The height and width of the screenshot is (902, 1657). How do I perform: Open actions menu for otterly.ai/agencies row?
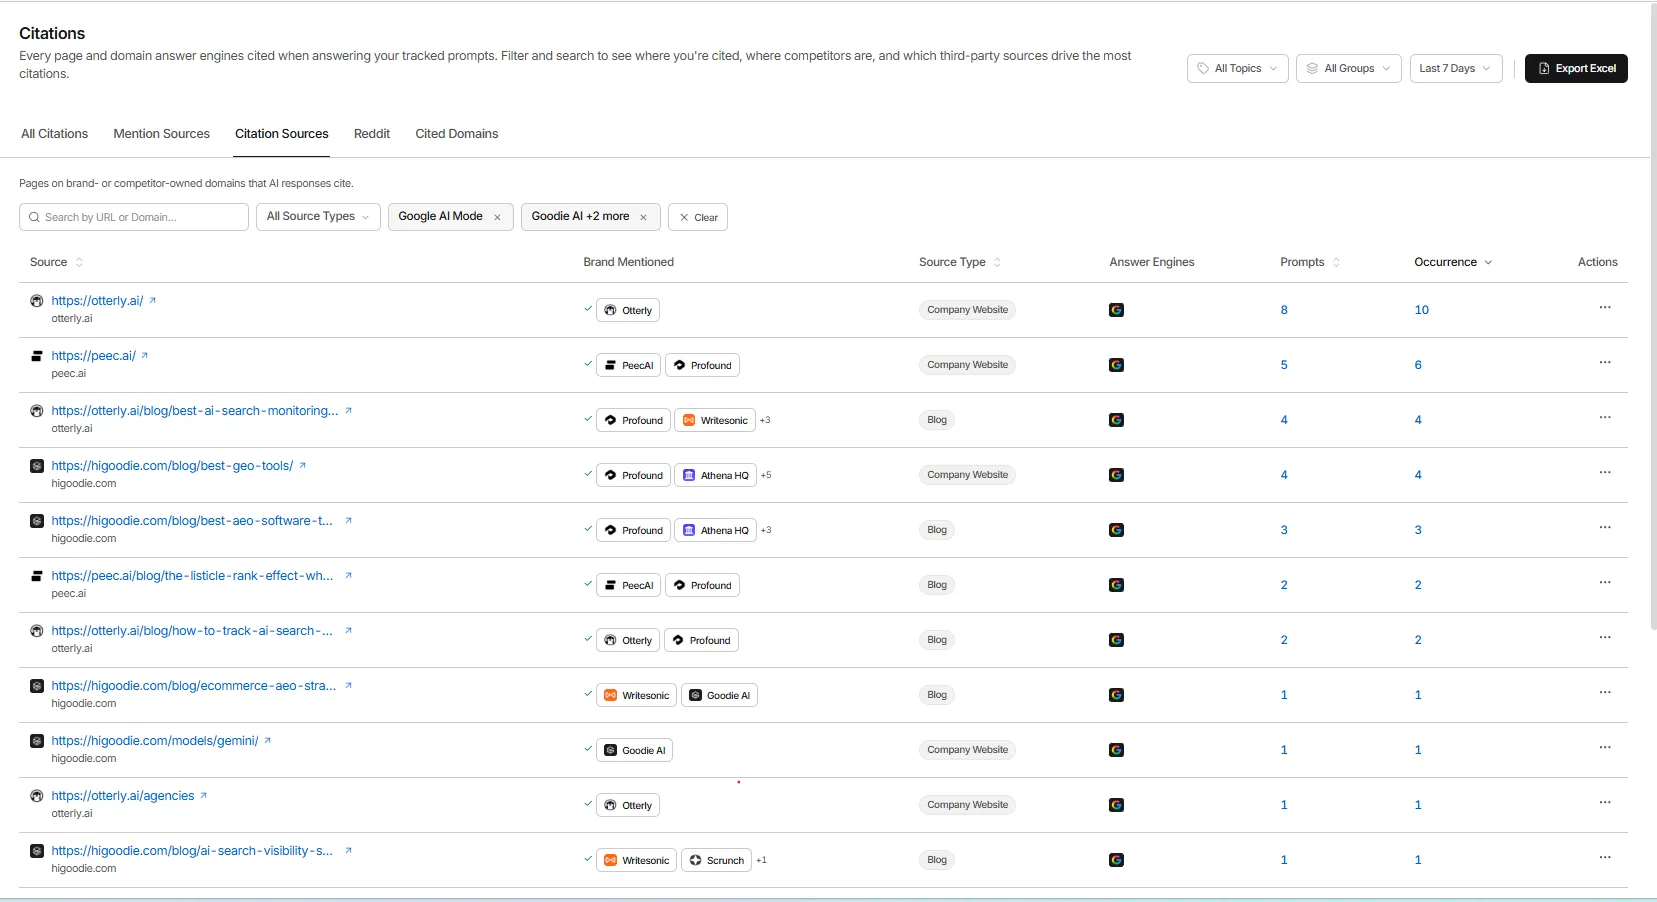(1605, 803)
